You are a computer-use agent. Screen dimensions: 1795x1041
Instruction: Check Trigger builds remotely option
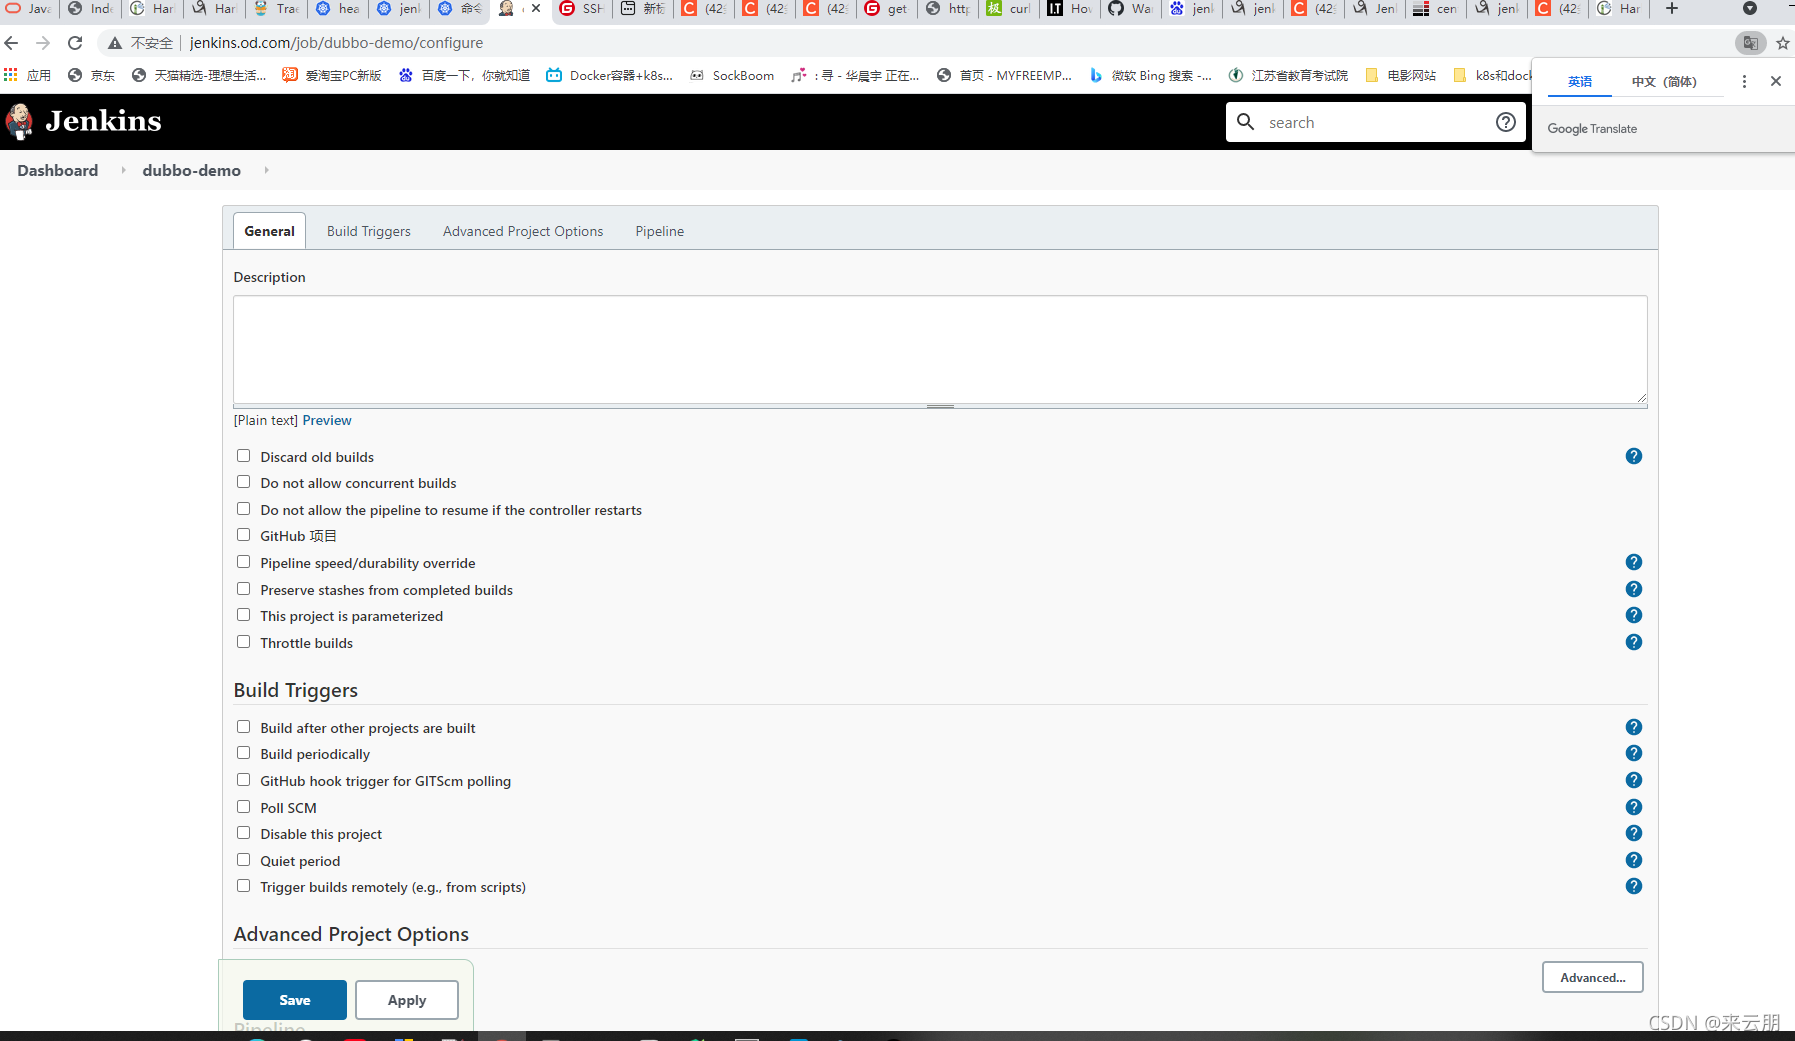click(243, 886)
